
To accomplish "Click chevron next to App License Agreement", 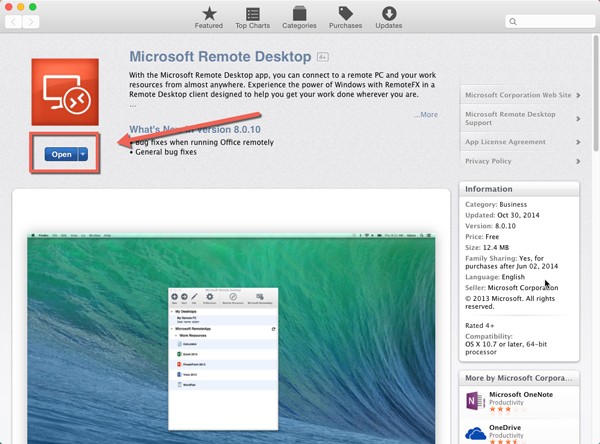I will click(578, 142).
